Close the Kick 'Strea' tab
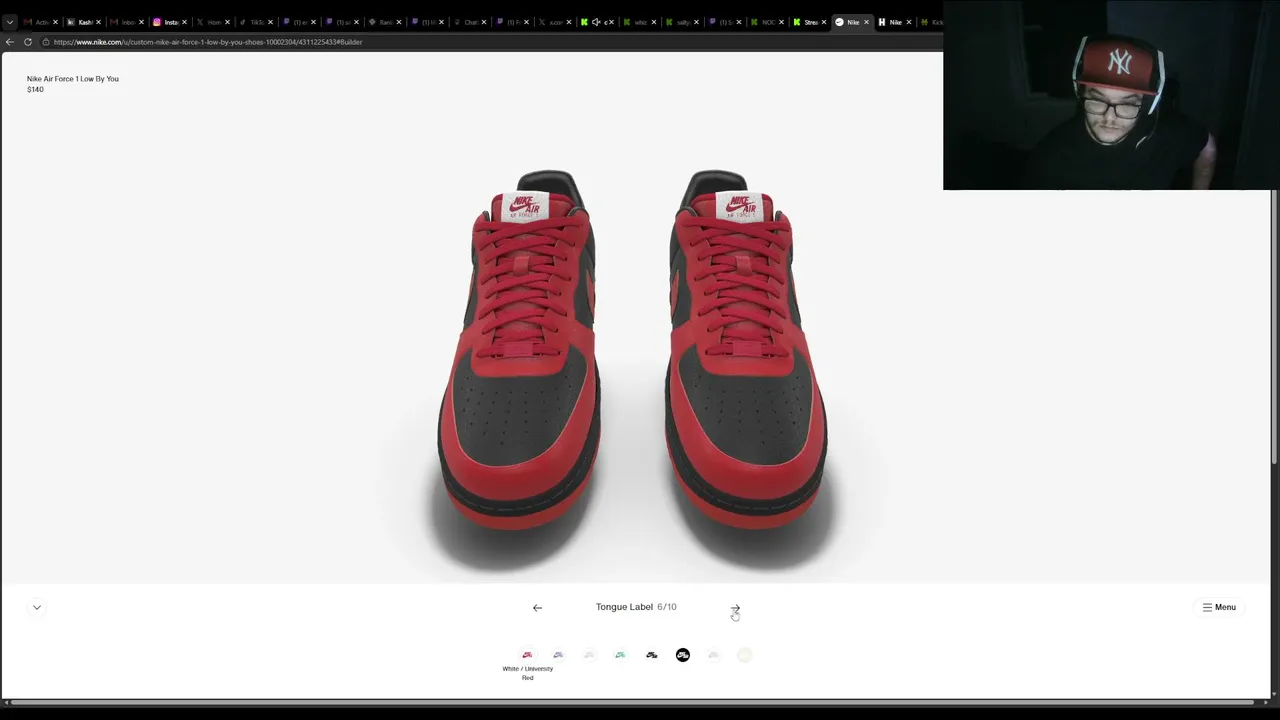 [824, 22]
